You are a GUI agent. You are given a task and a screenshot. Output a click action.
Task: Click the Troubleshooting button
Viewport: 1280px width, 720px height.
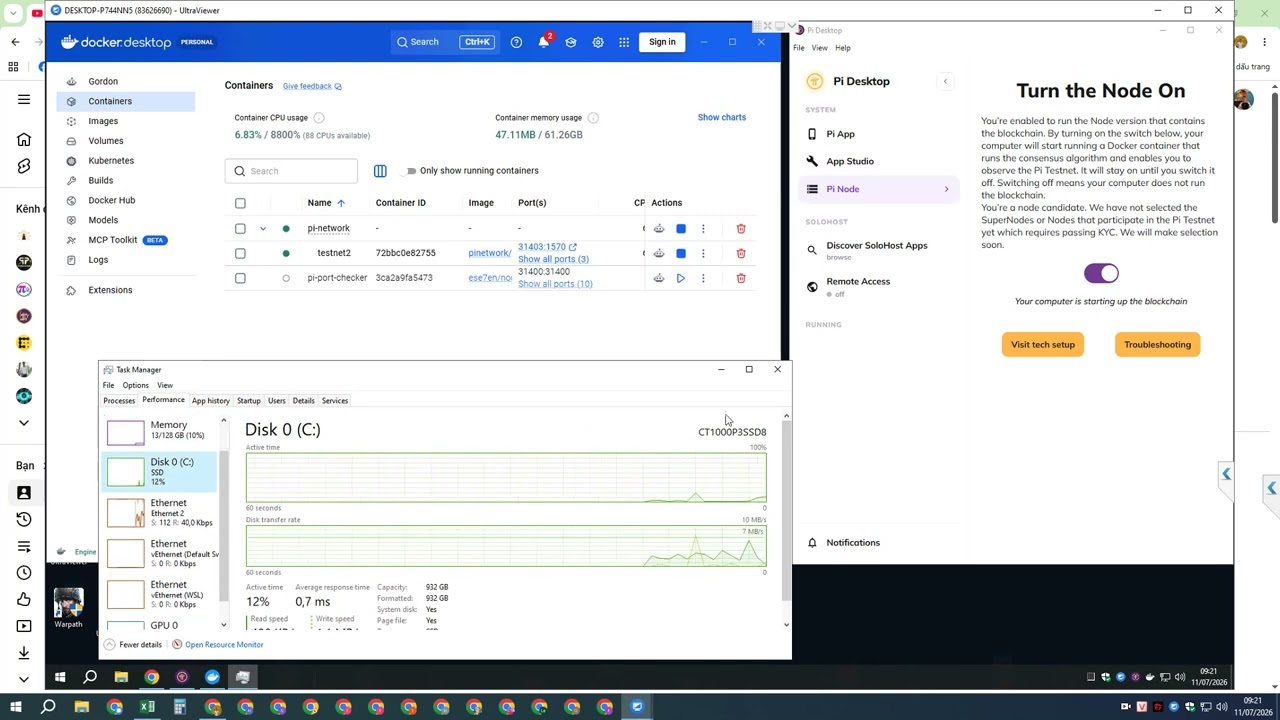[1157, 344]
